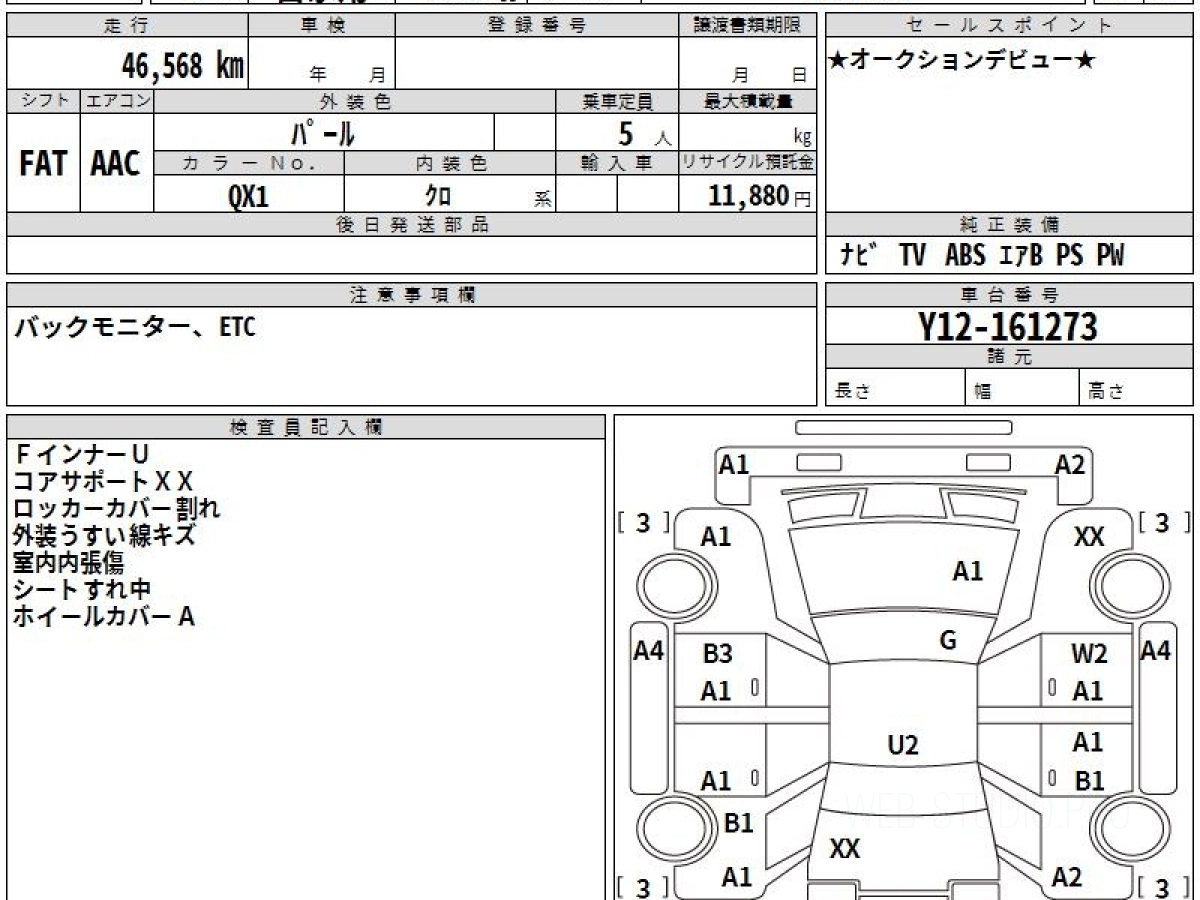The width and height of the screenshot is (1200, 900).
Task: Select PW in the equipment list
Action: [x=1110, y=256]
